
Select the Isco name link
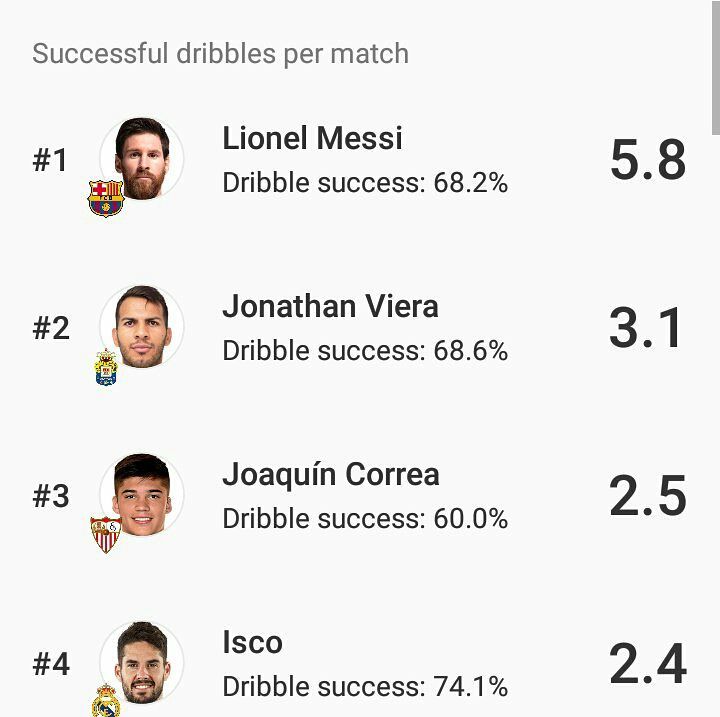point(253,642)
